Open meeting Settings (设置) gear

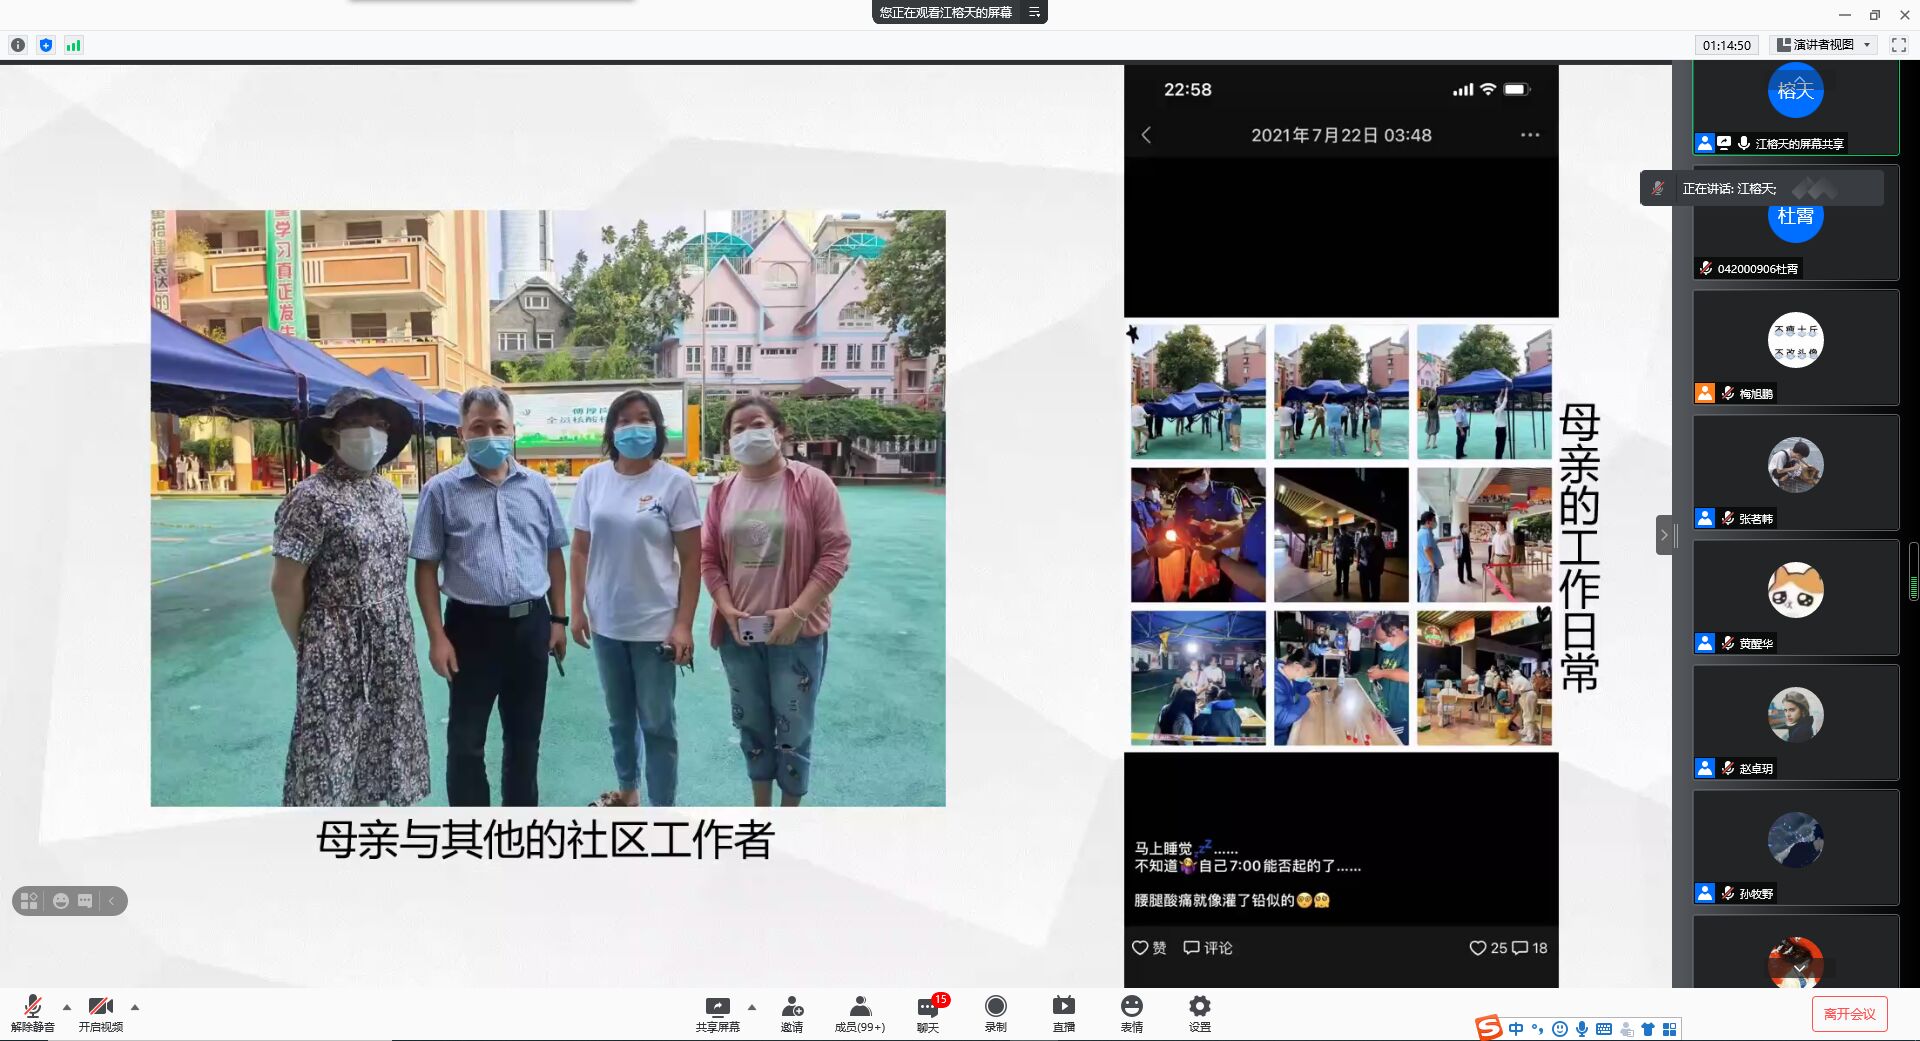[x=1199, y=1007]
